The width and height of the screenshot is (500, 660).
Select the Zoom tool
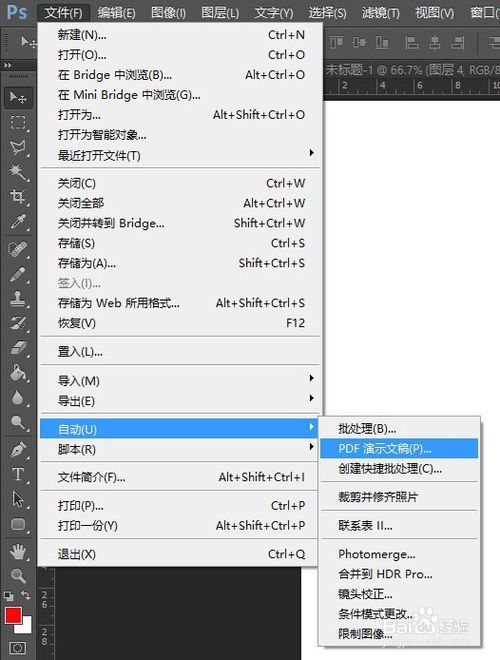point(18,575)
